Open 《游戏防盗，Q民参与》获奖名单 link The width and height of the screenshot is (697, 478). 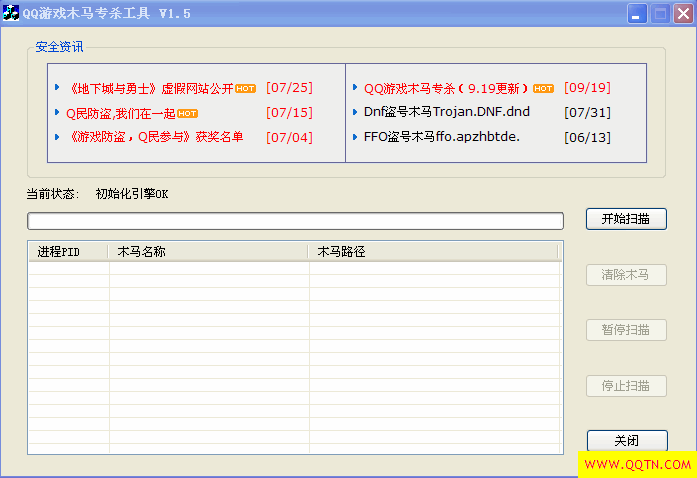pyautogui.click(x=154, y=137)
